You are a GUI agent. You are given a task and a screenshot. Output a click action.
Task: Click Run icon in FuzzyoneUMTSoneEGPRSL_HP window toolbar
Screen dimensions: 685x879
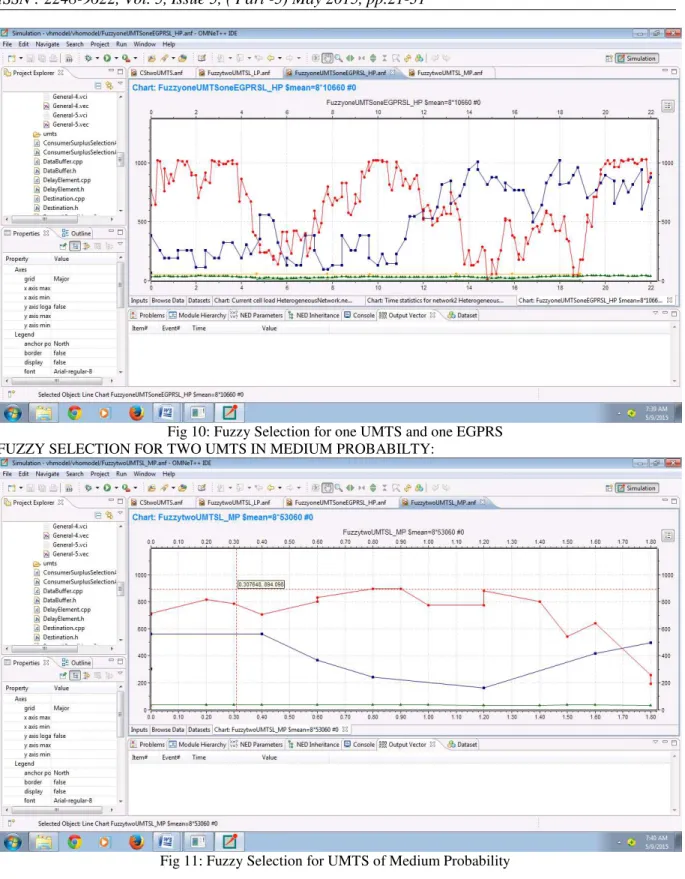click(106, 58)
